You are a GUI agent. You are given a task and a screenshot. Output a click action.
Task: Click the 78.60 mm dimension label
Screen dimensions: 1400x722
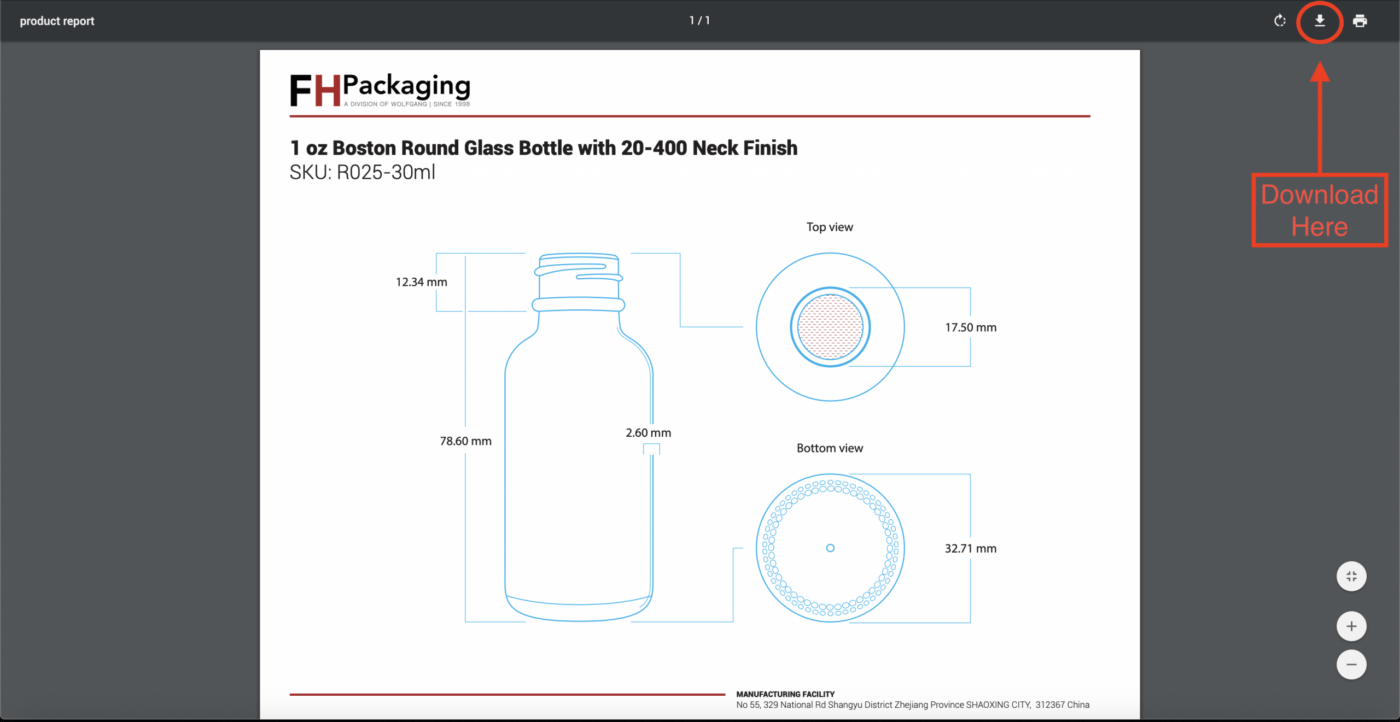click(x=465, y=440)
